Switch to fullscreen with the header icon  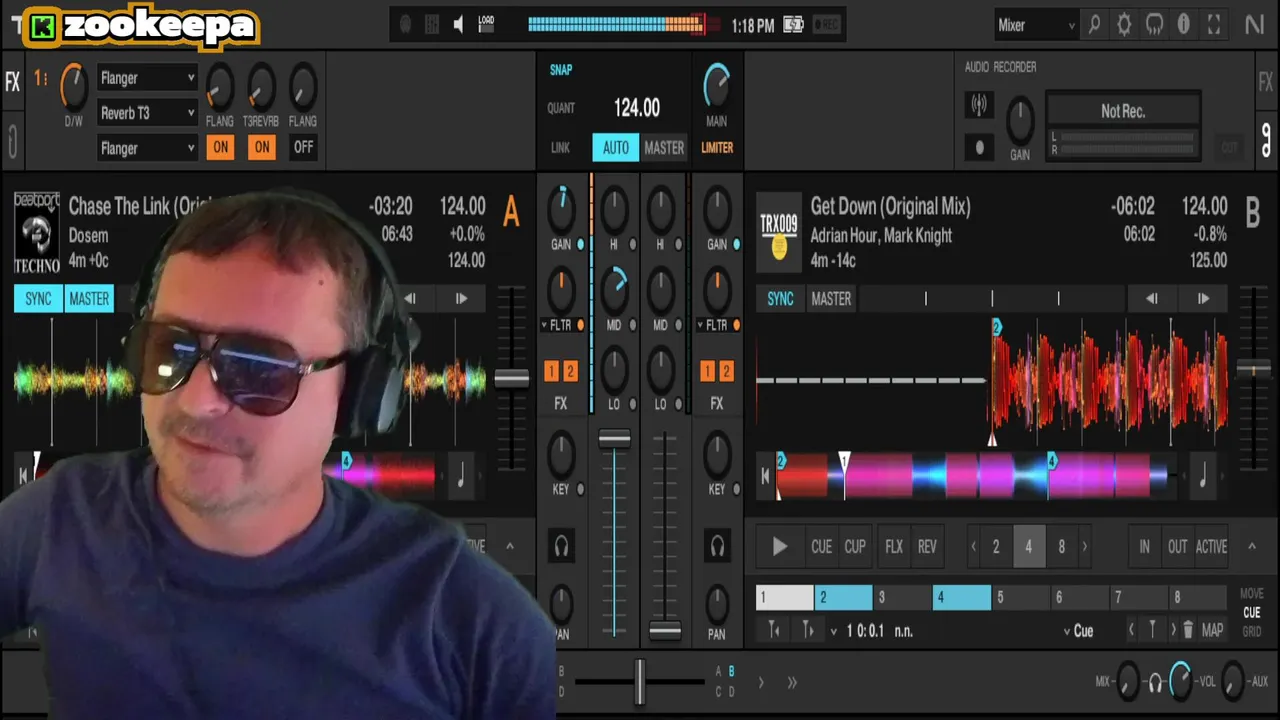point(1214,25)
